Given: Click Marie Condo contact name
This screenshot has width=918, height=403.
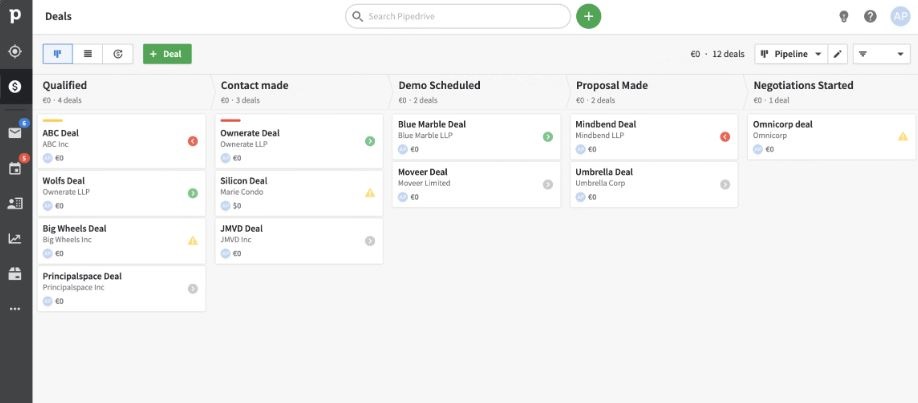Looking at the screenshot, I should coord(242,192).
